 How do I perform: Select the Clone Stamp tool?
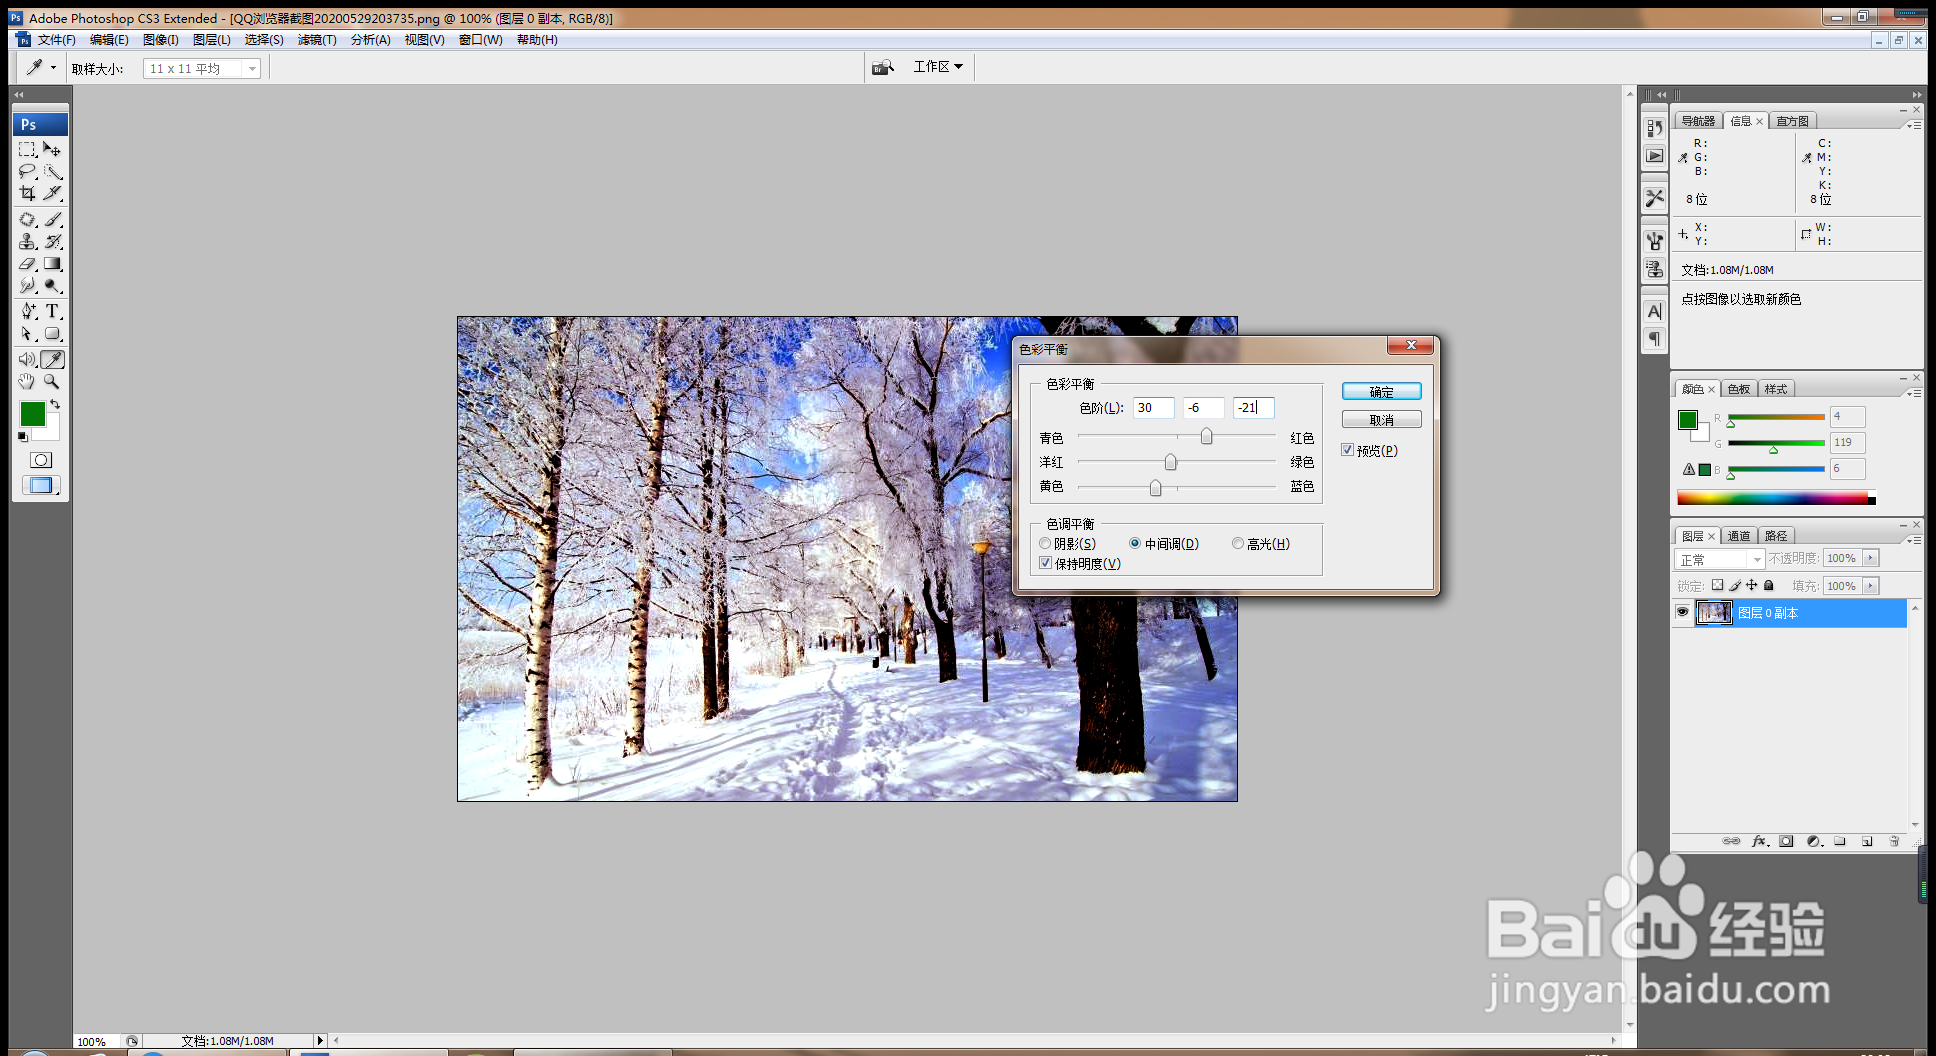pyautogui.click(x=28, y=241)
